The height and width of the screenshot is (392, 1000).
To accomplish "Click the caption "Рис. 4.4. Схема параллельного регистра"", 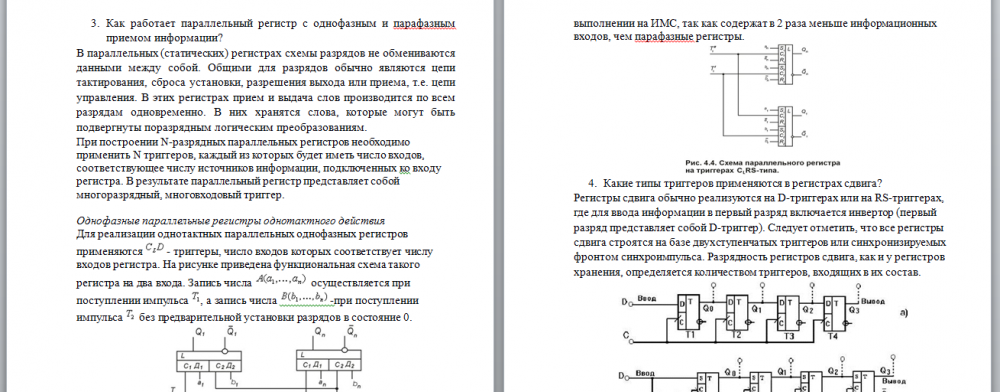I will tap(763, 163).
